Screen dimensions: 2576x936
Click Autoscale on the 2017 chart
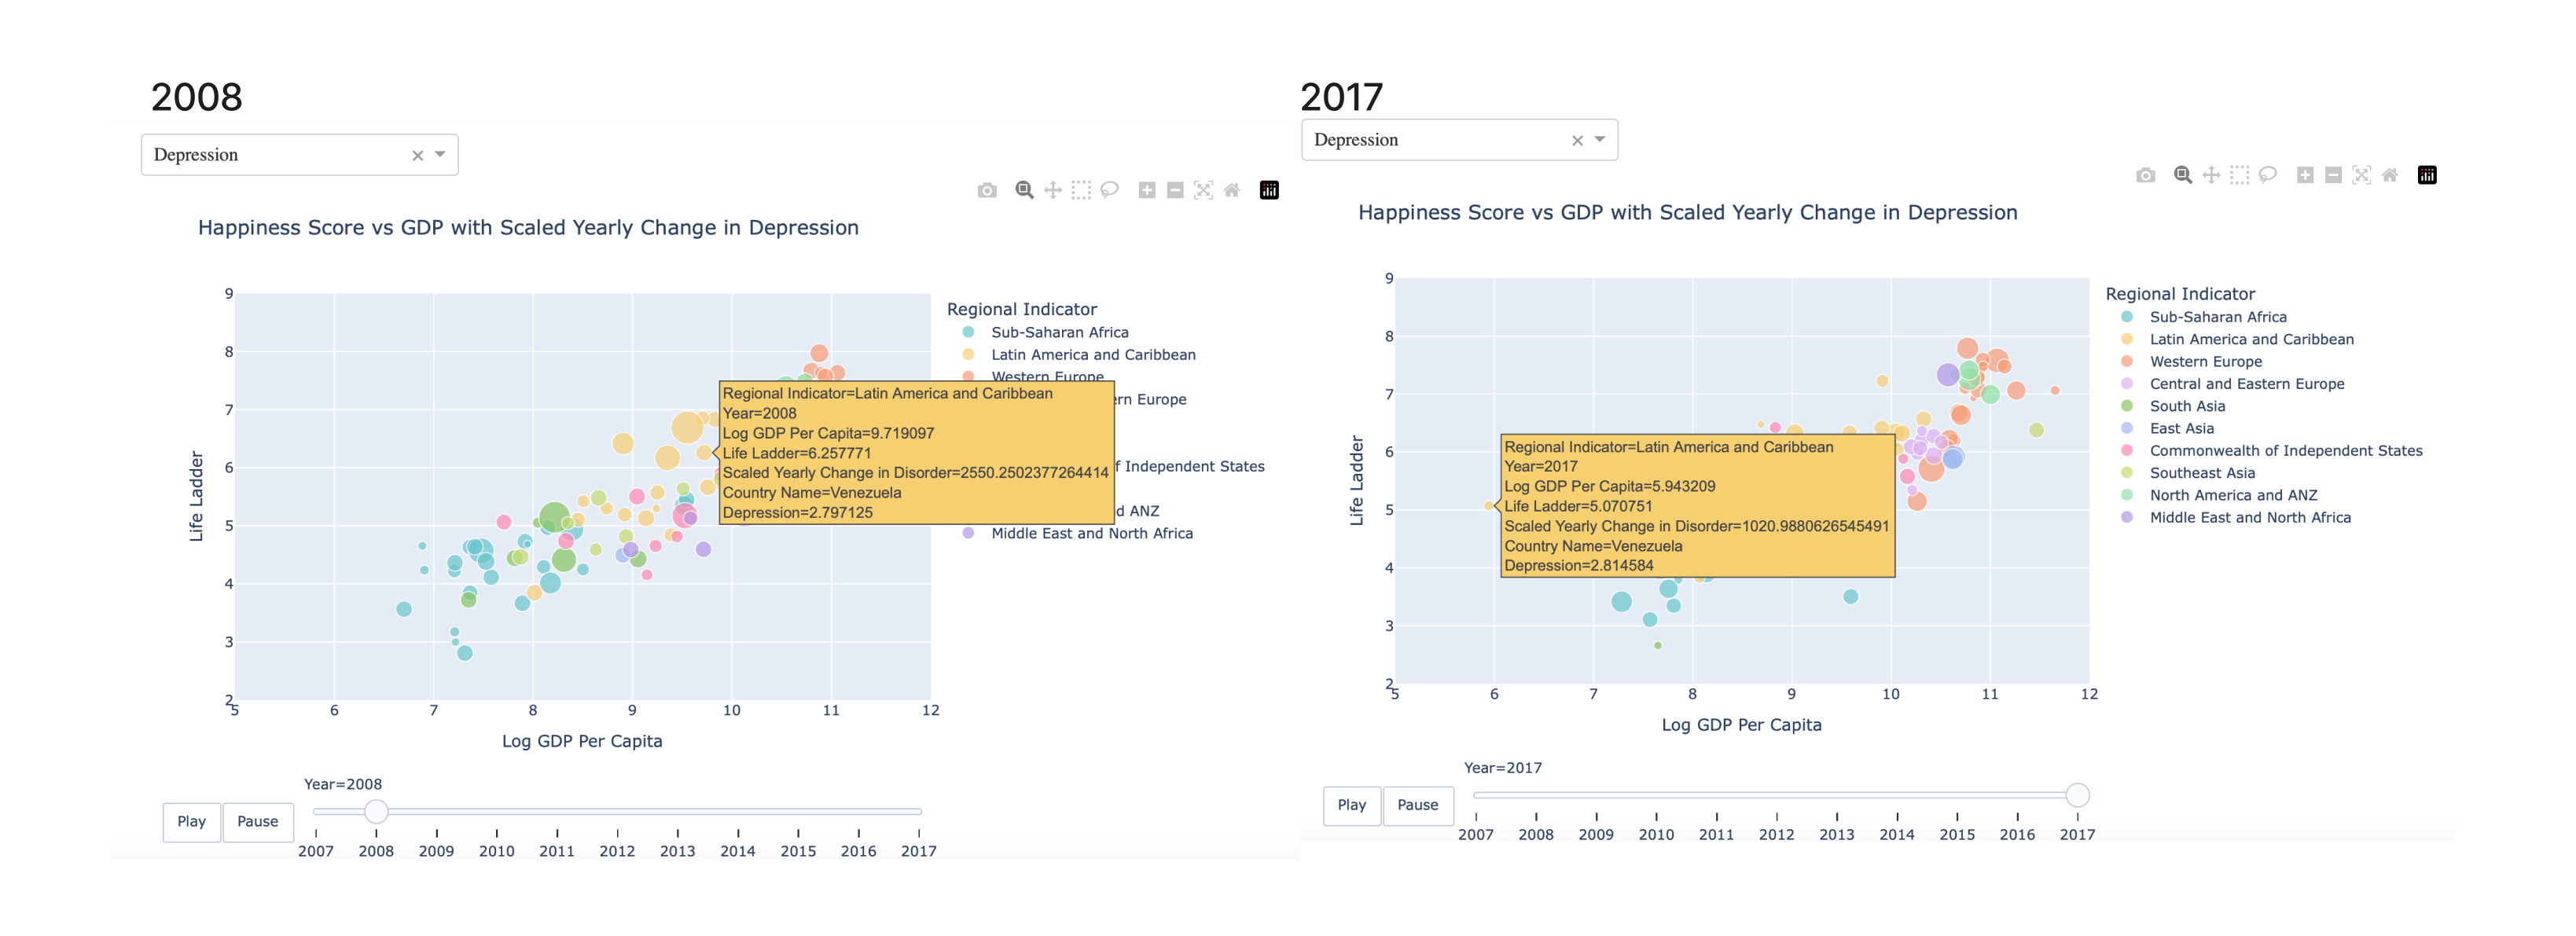pos(2361,175)
